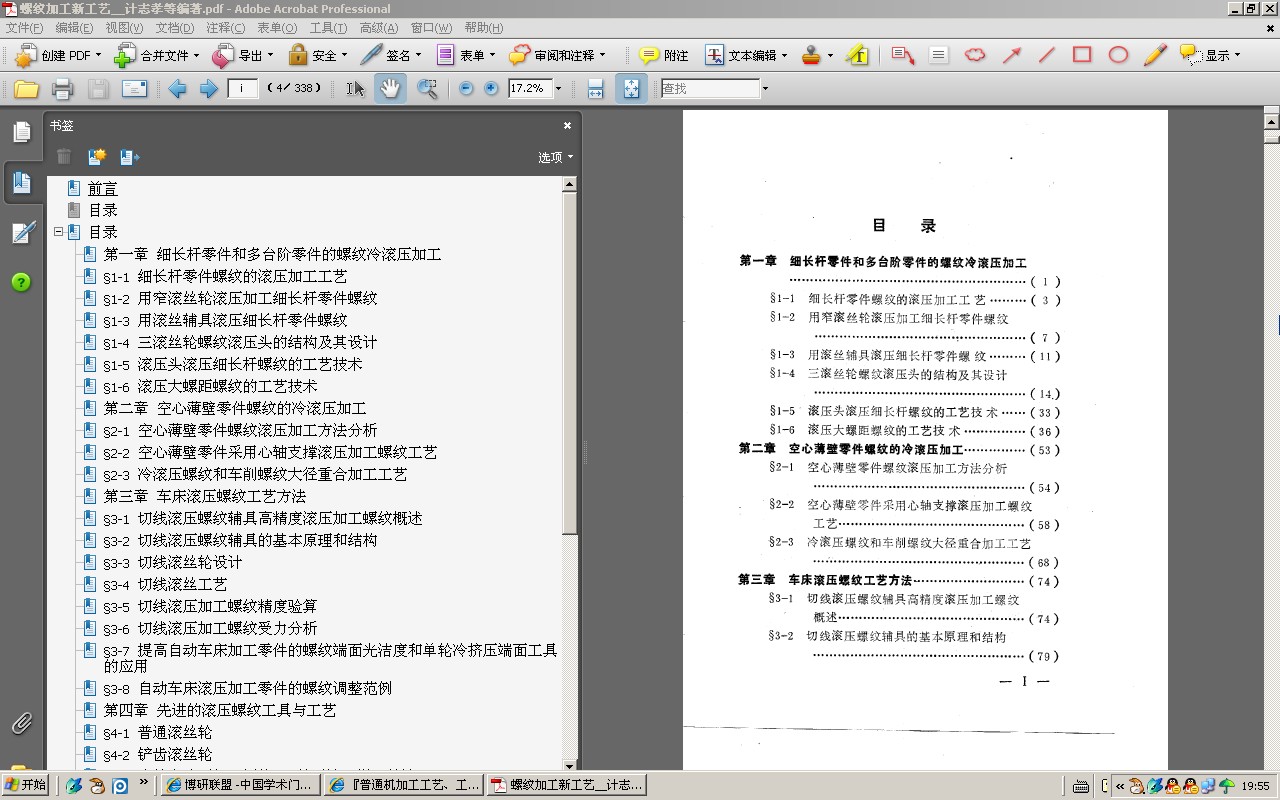The image size is (1280, 800).
Task: Select bookmark 第二章 空心薄壁零件螺纹的冷滚压加工
Action: 235,408
